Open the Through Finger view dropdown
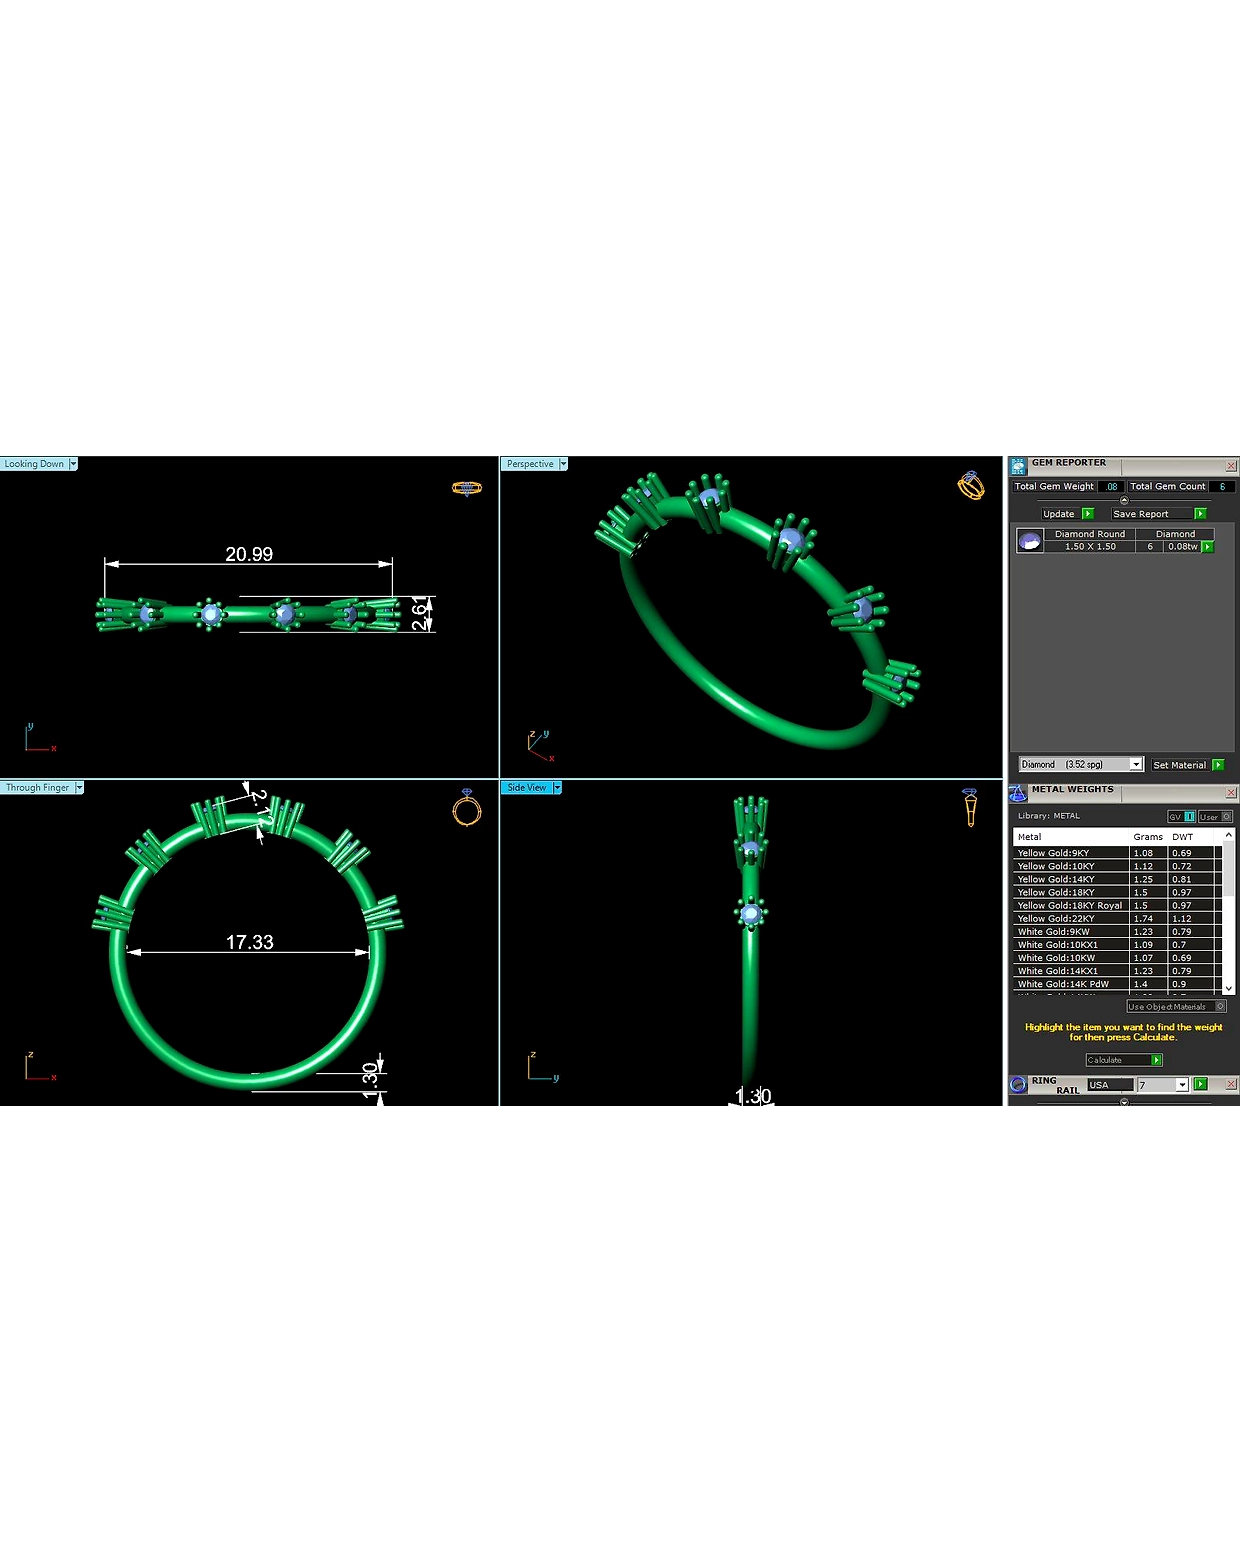1240x1562 pixels. point(79,788)
